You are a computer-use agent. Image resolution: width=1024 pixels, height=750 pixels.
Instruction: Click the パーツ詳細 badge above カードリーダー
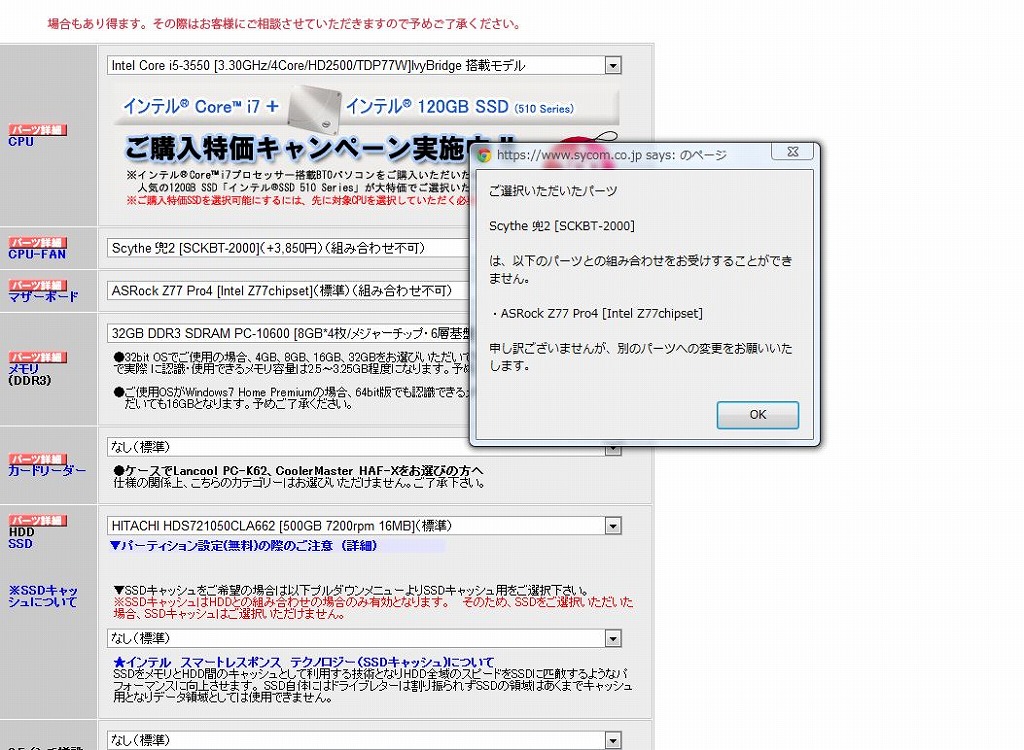click(x=37, y=459)
